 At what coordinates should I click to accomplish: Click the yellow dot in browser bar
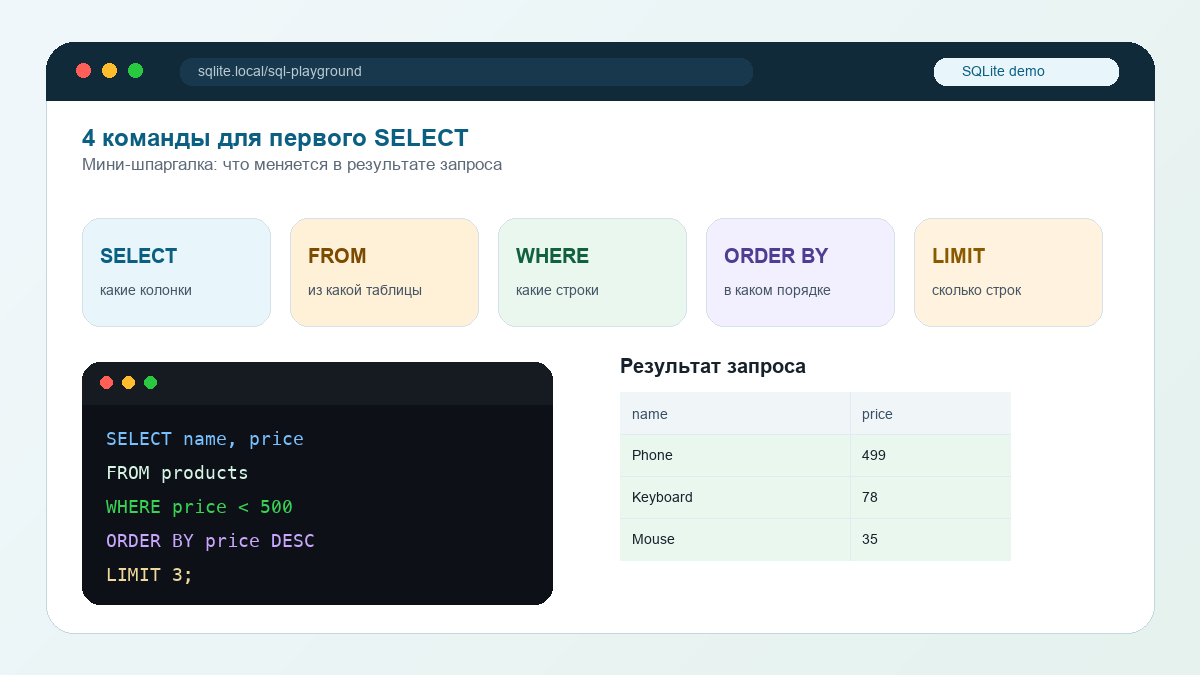coord(110,71)
